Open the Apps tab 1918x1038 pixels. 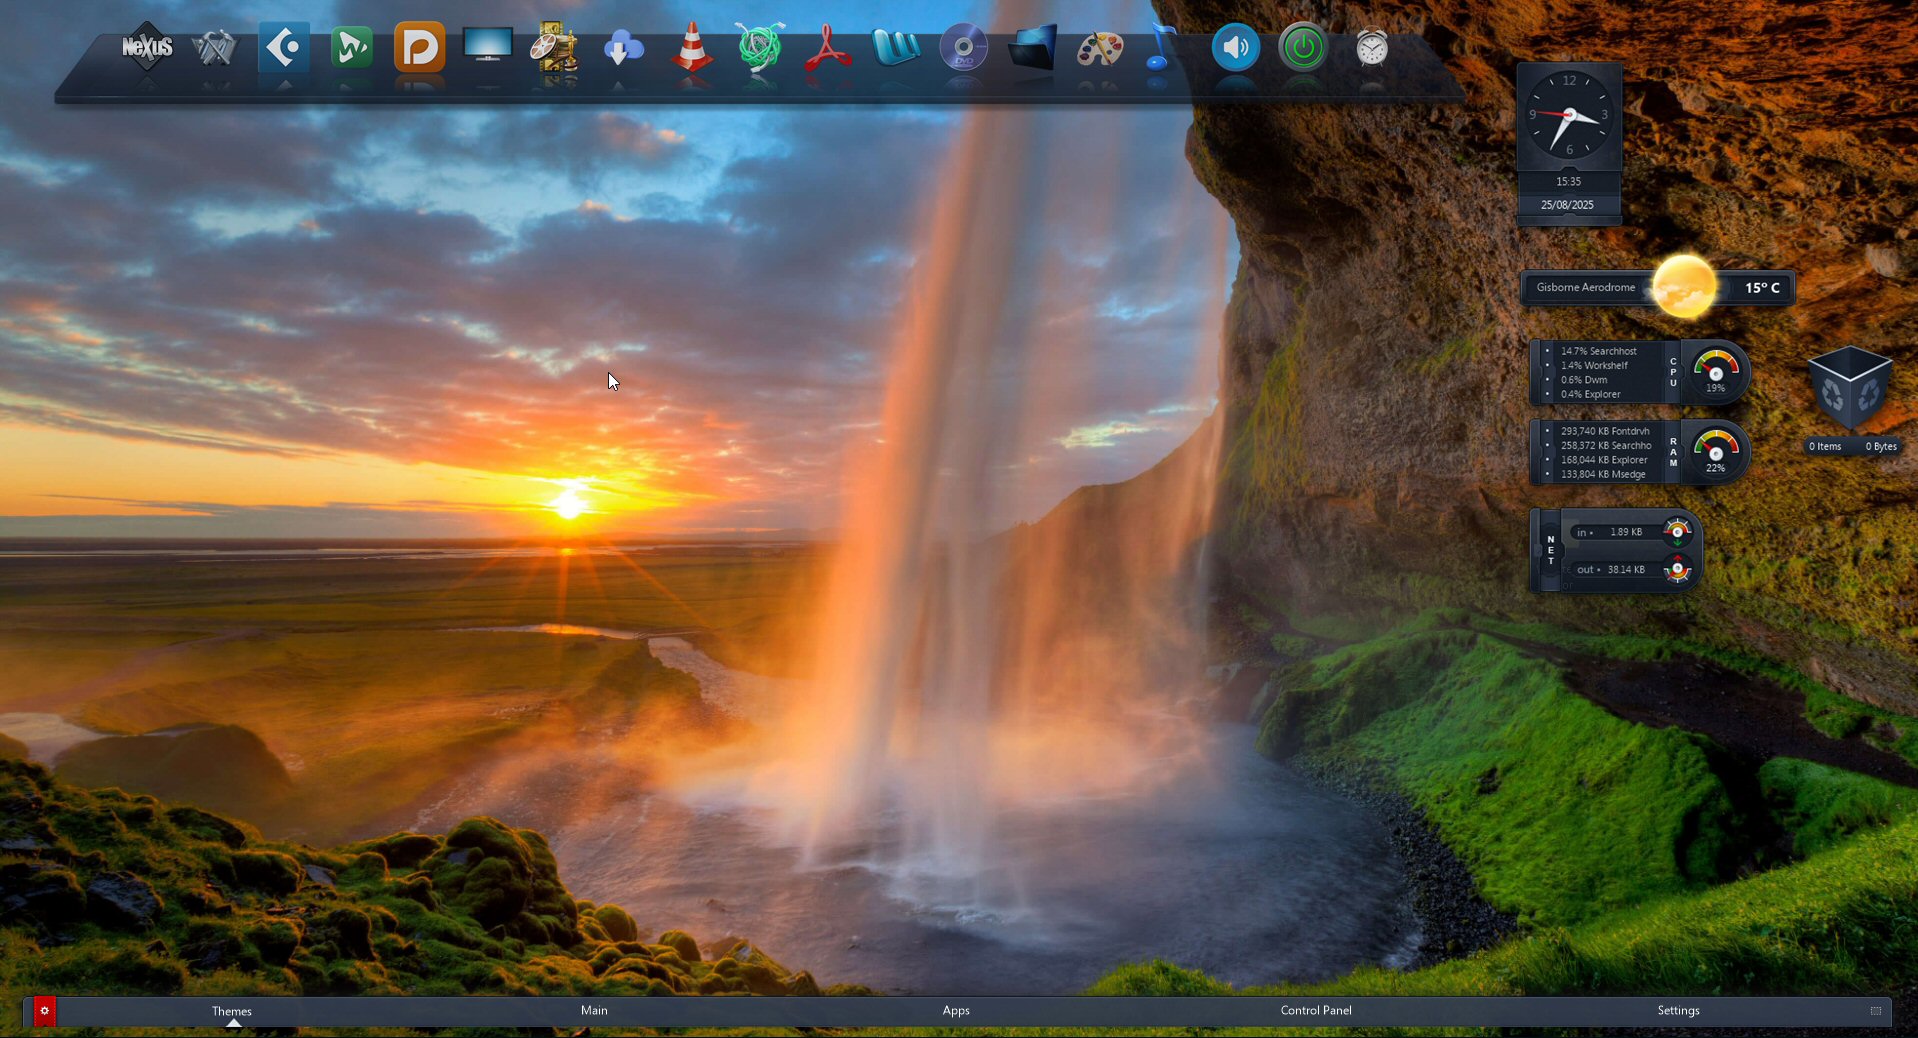pyautogui.click(x=956, y=1010)
